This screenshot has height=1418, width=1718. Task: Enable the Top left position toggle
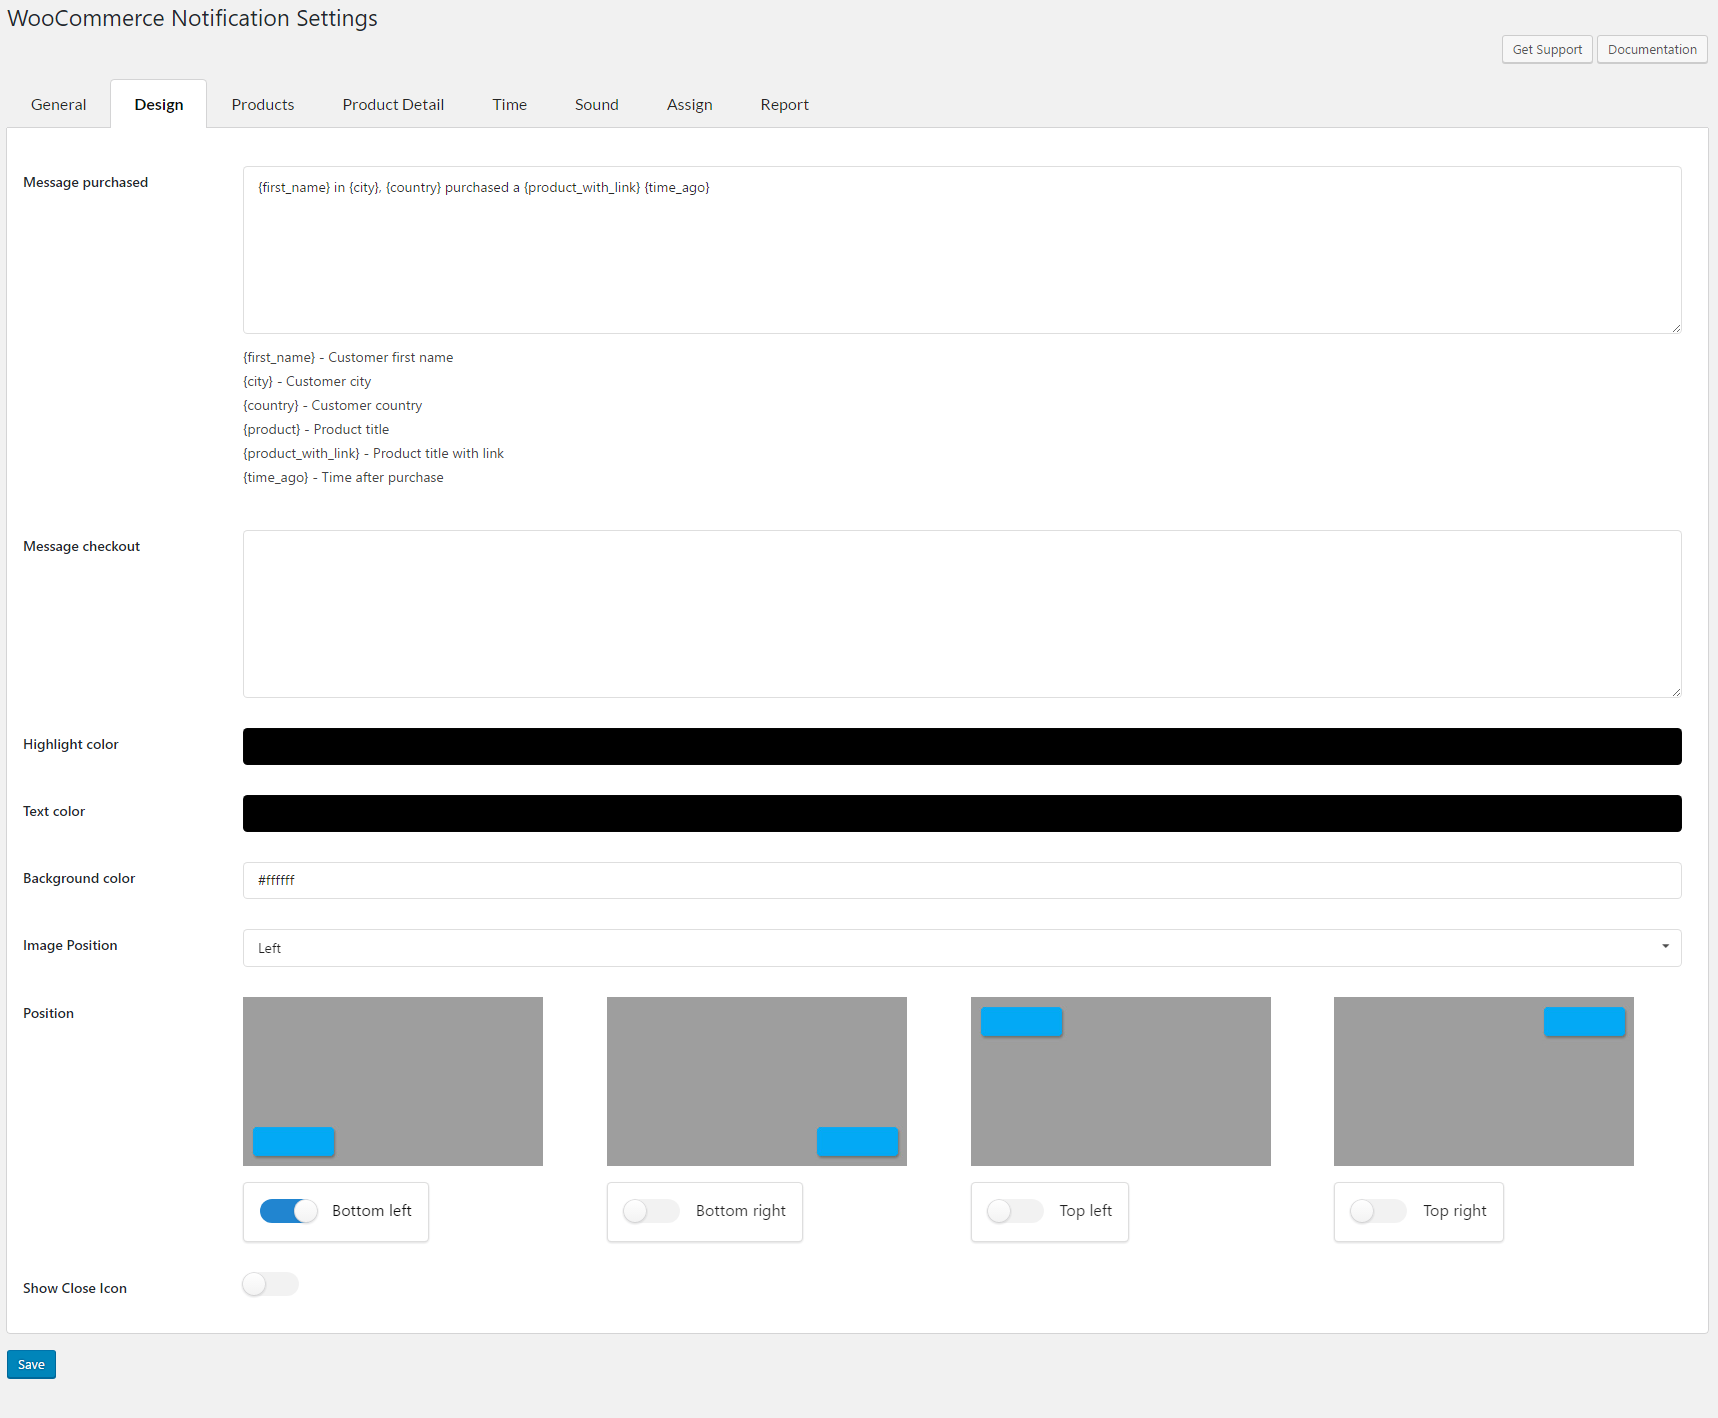(1015, 1211)
